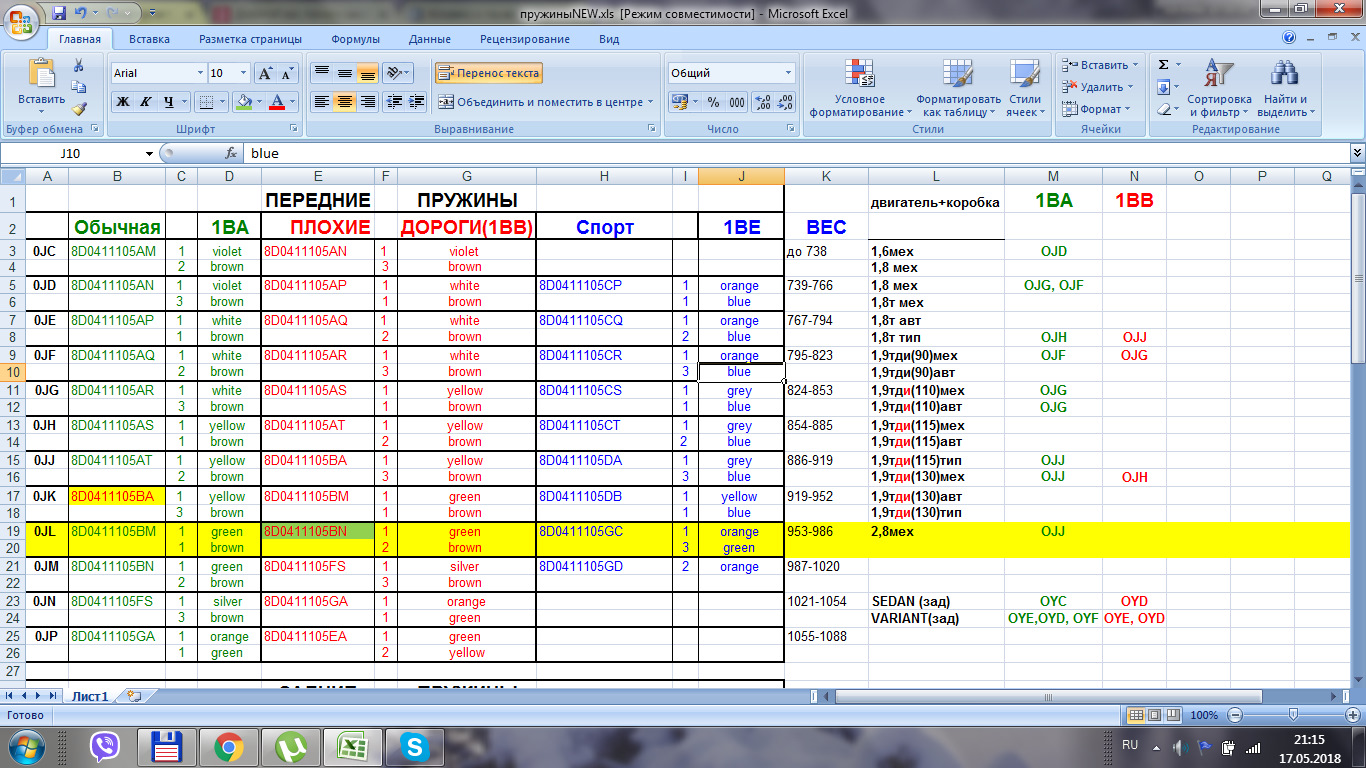Open the Общий number format dropdown

[788, 73]
